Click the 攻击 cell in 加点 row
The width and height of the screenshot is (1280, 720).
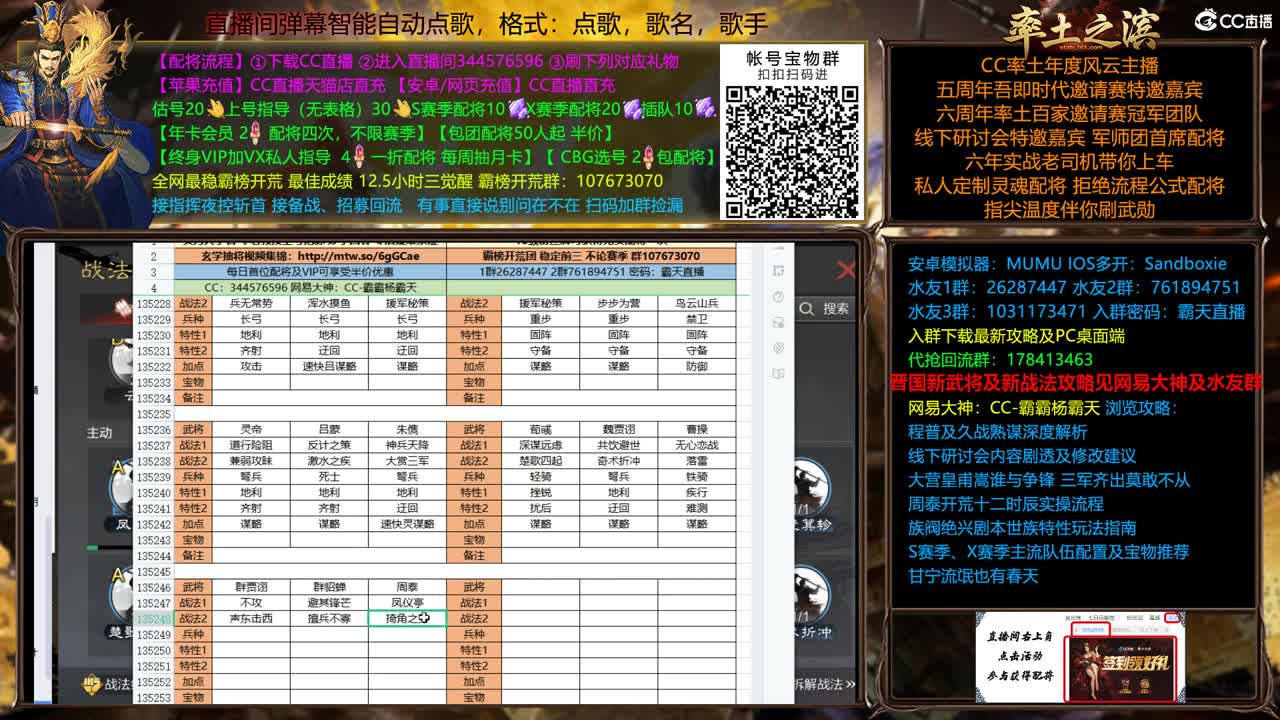251,366
